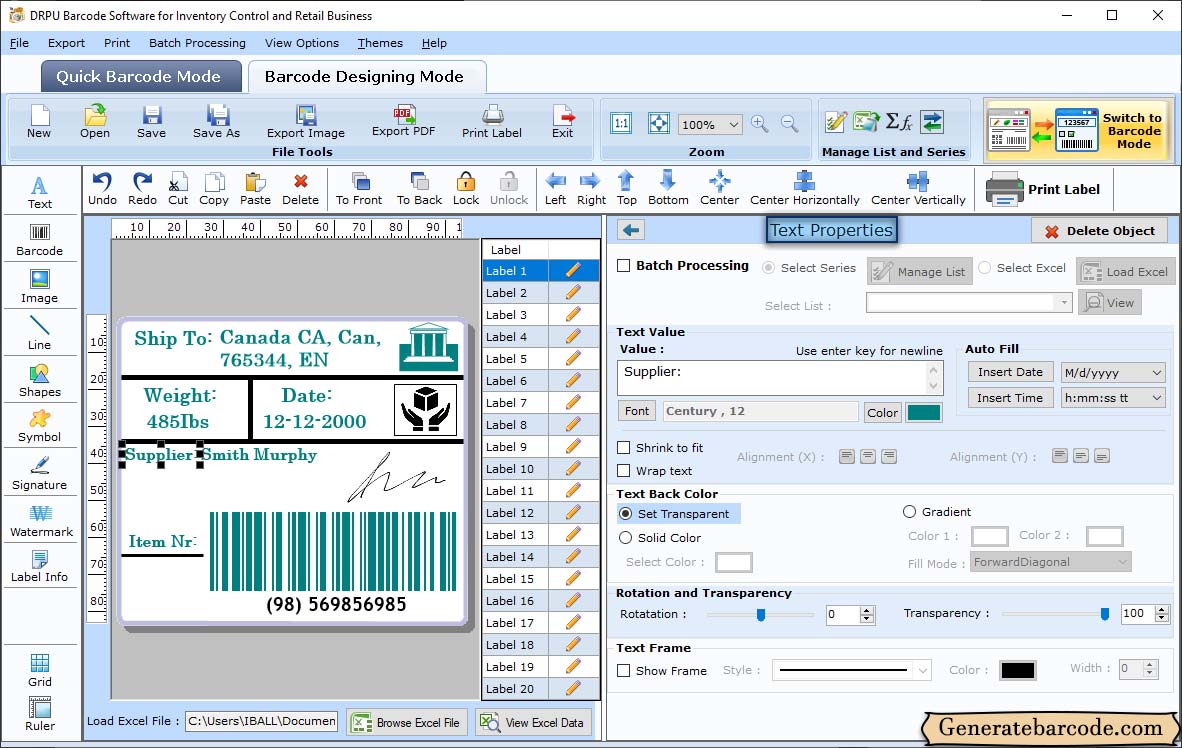Select the Select Series radio option
The width and height of the screenshot is (1182, 748).
coord(768,268)
